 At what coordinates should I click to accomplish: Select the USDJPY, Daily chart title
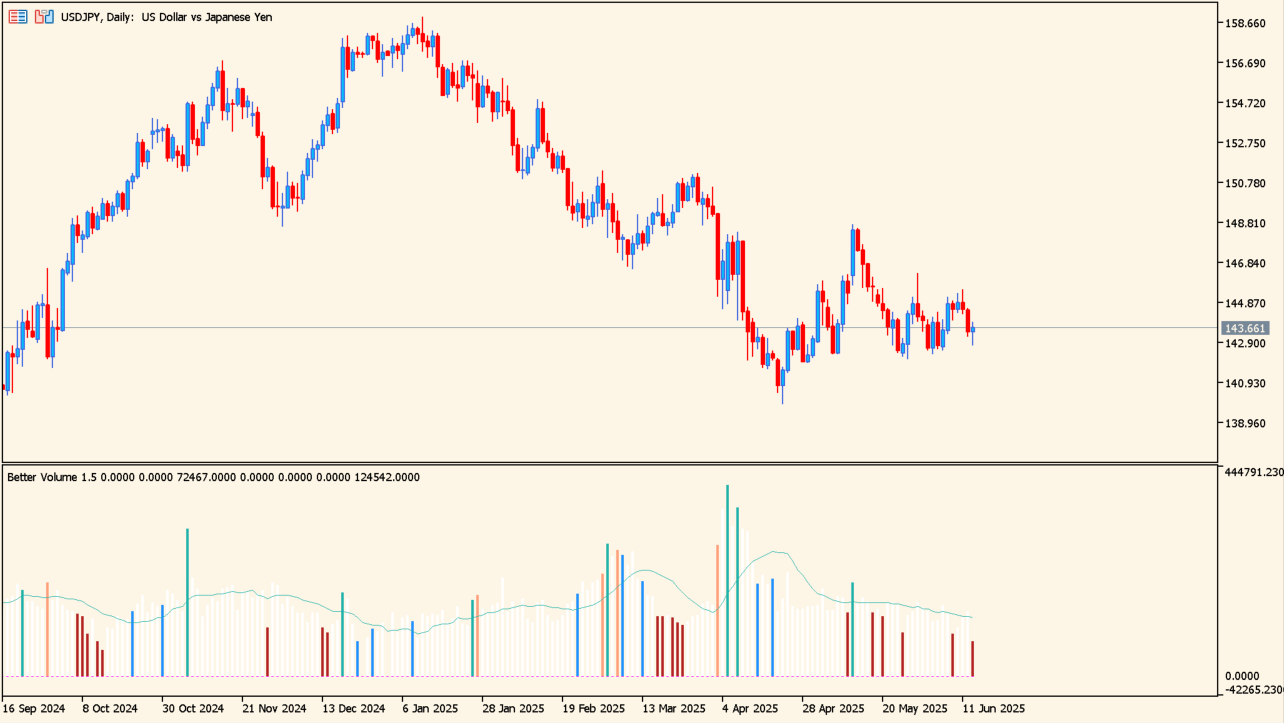(x=166, y=17)
